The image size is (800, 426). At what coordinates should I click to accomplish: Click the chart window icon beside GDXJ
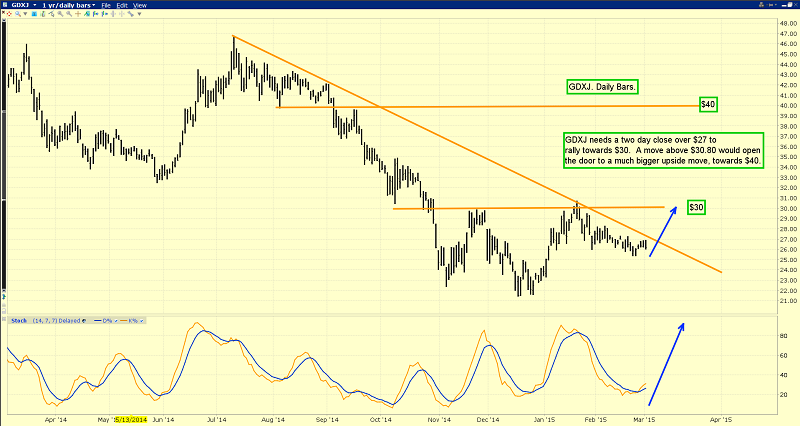[x=5, y=5]
